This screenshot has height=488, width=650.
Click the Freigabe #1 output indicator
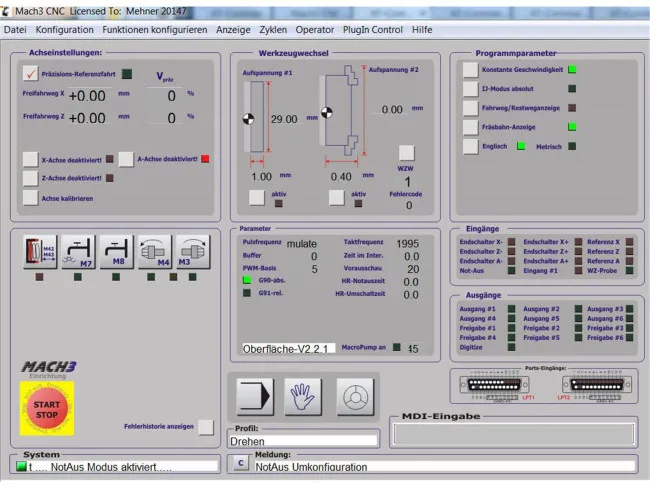click(x=512, y=328)
